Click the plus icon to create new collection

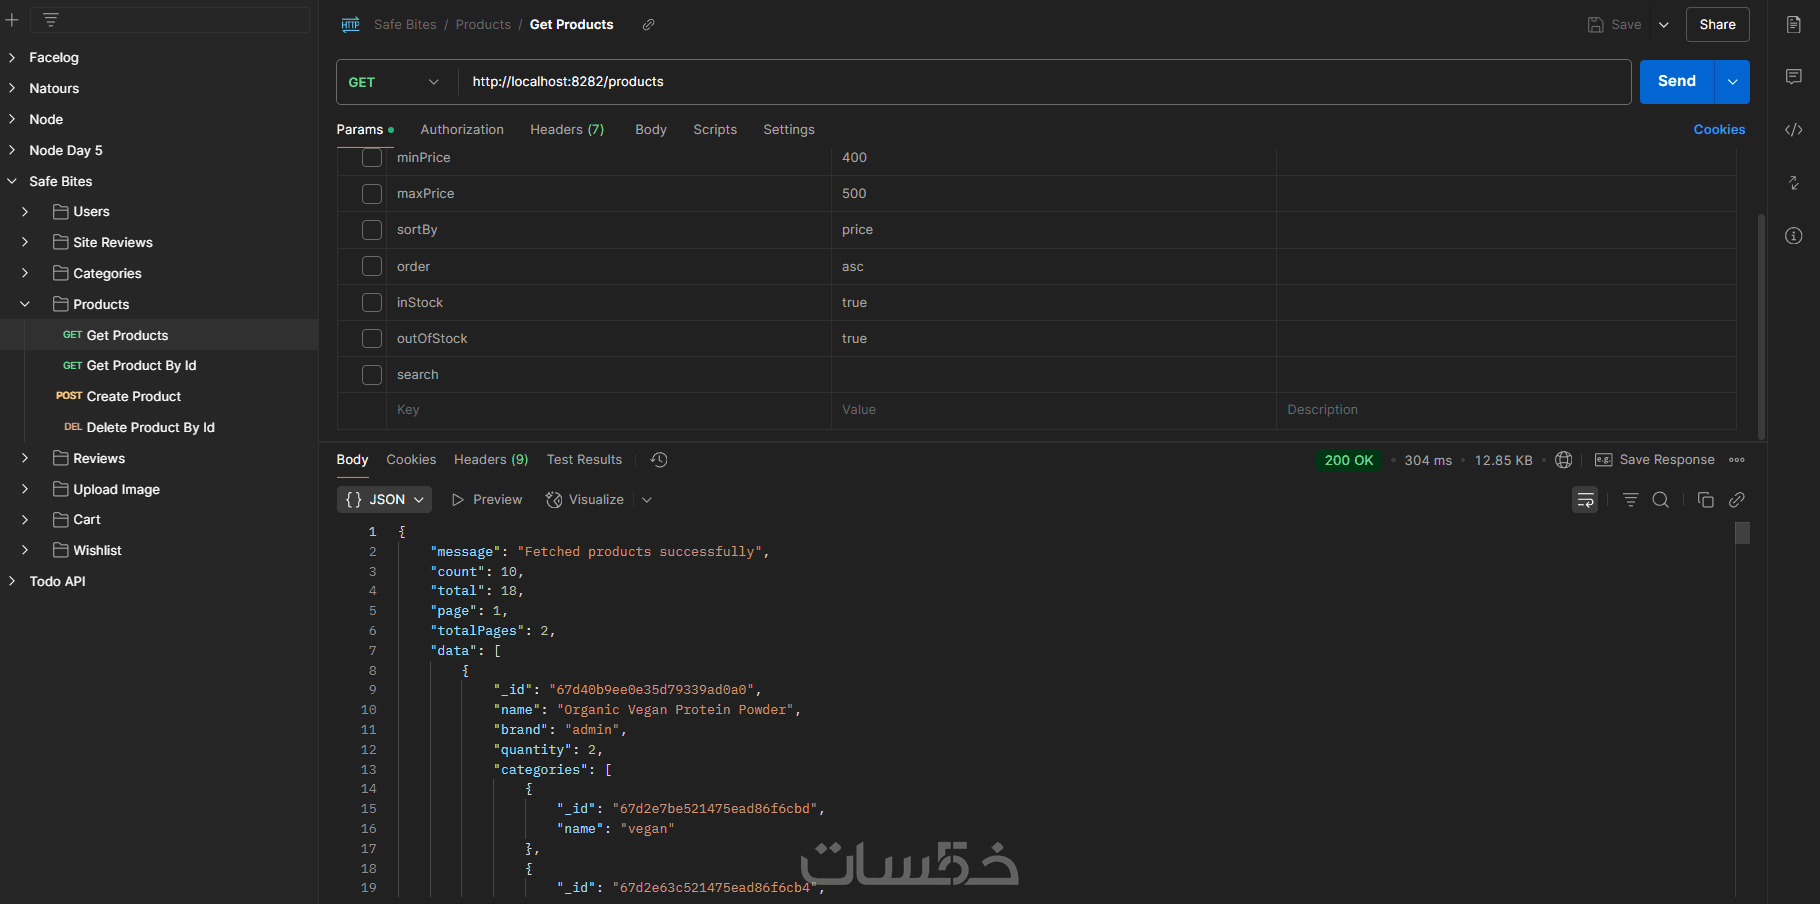[12, 20]
